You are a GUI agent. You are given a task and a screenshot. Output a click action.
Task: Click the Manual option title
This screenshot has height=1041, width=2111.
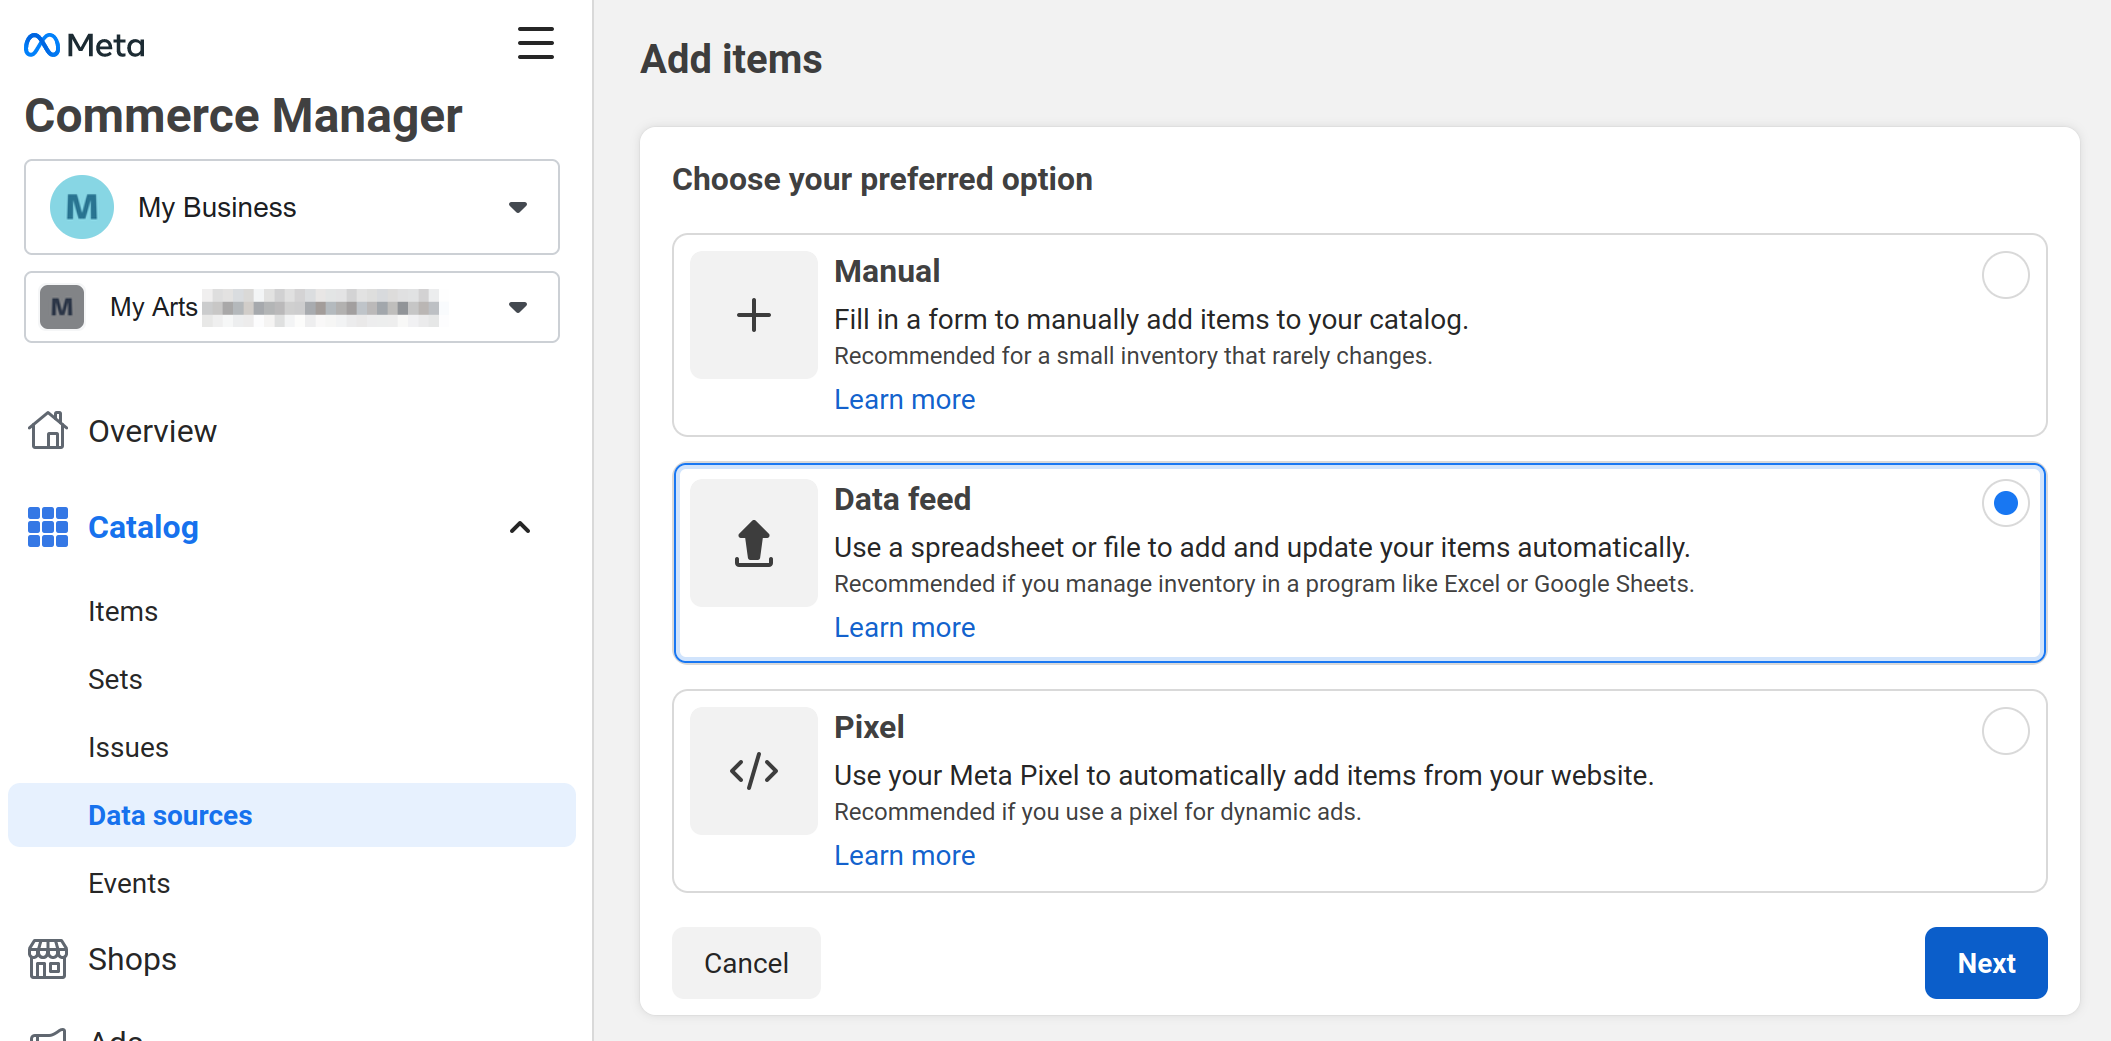point(887,271)
